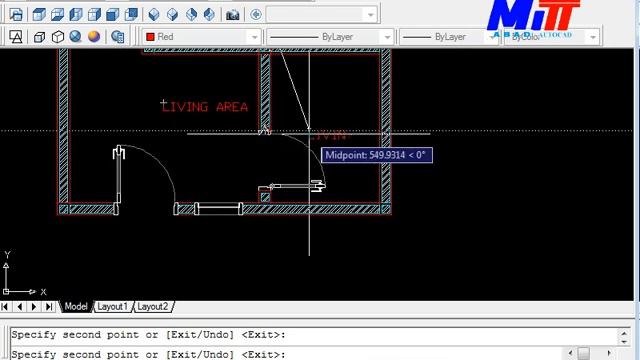This screenshot has height=360, width=640.
Task: Click the Midpoint 549.9314 tooltip
Action: (x=377, y=155)
